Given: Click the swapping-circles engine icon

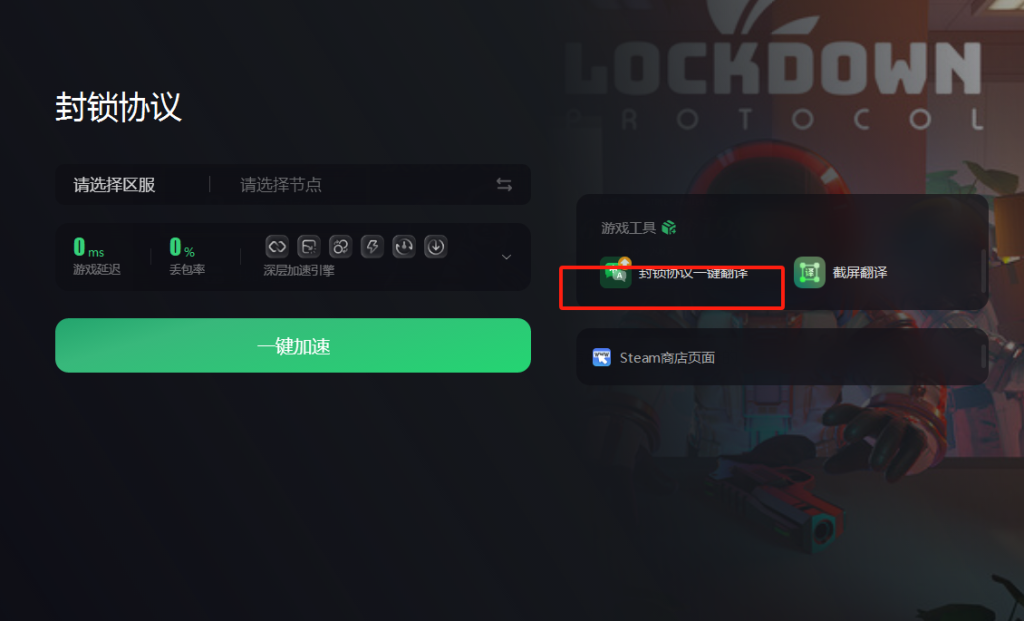Looking at the screenshot, I should click(340, 246).
